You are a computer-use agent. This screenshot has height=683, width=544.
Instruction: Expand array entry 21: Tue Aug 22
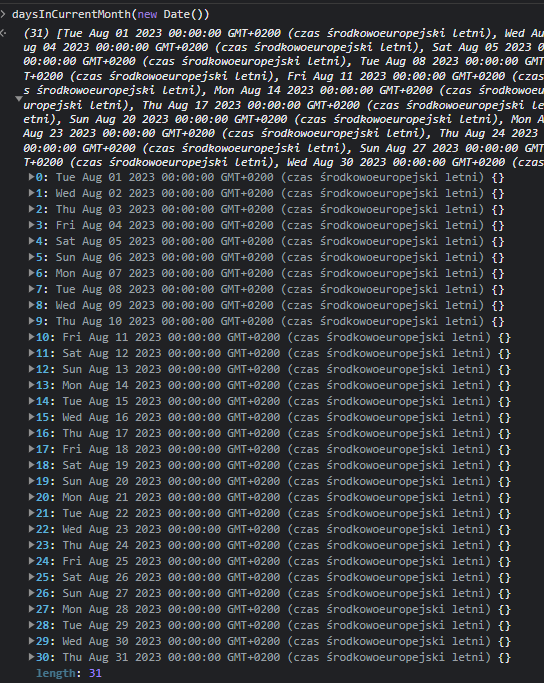click(31, 513)
